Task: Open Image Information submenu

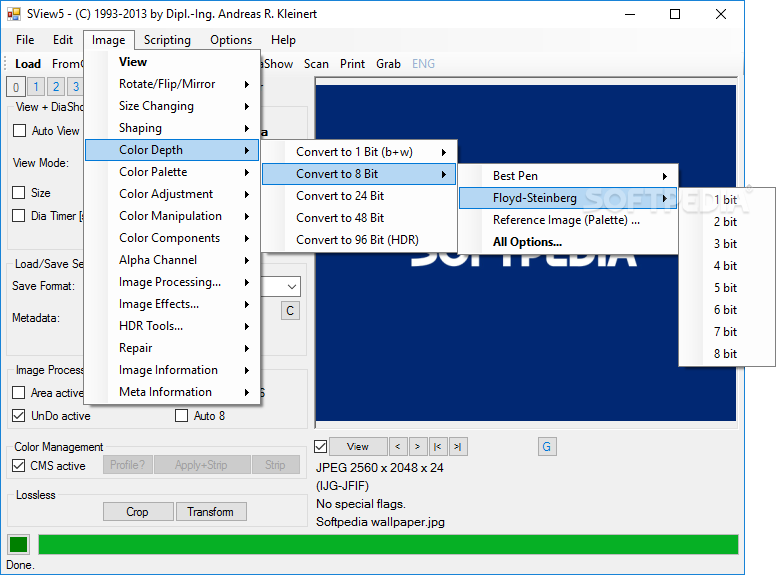Action: point(172,370)
